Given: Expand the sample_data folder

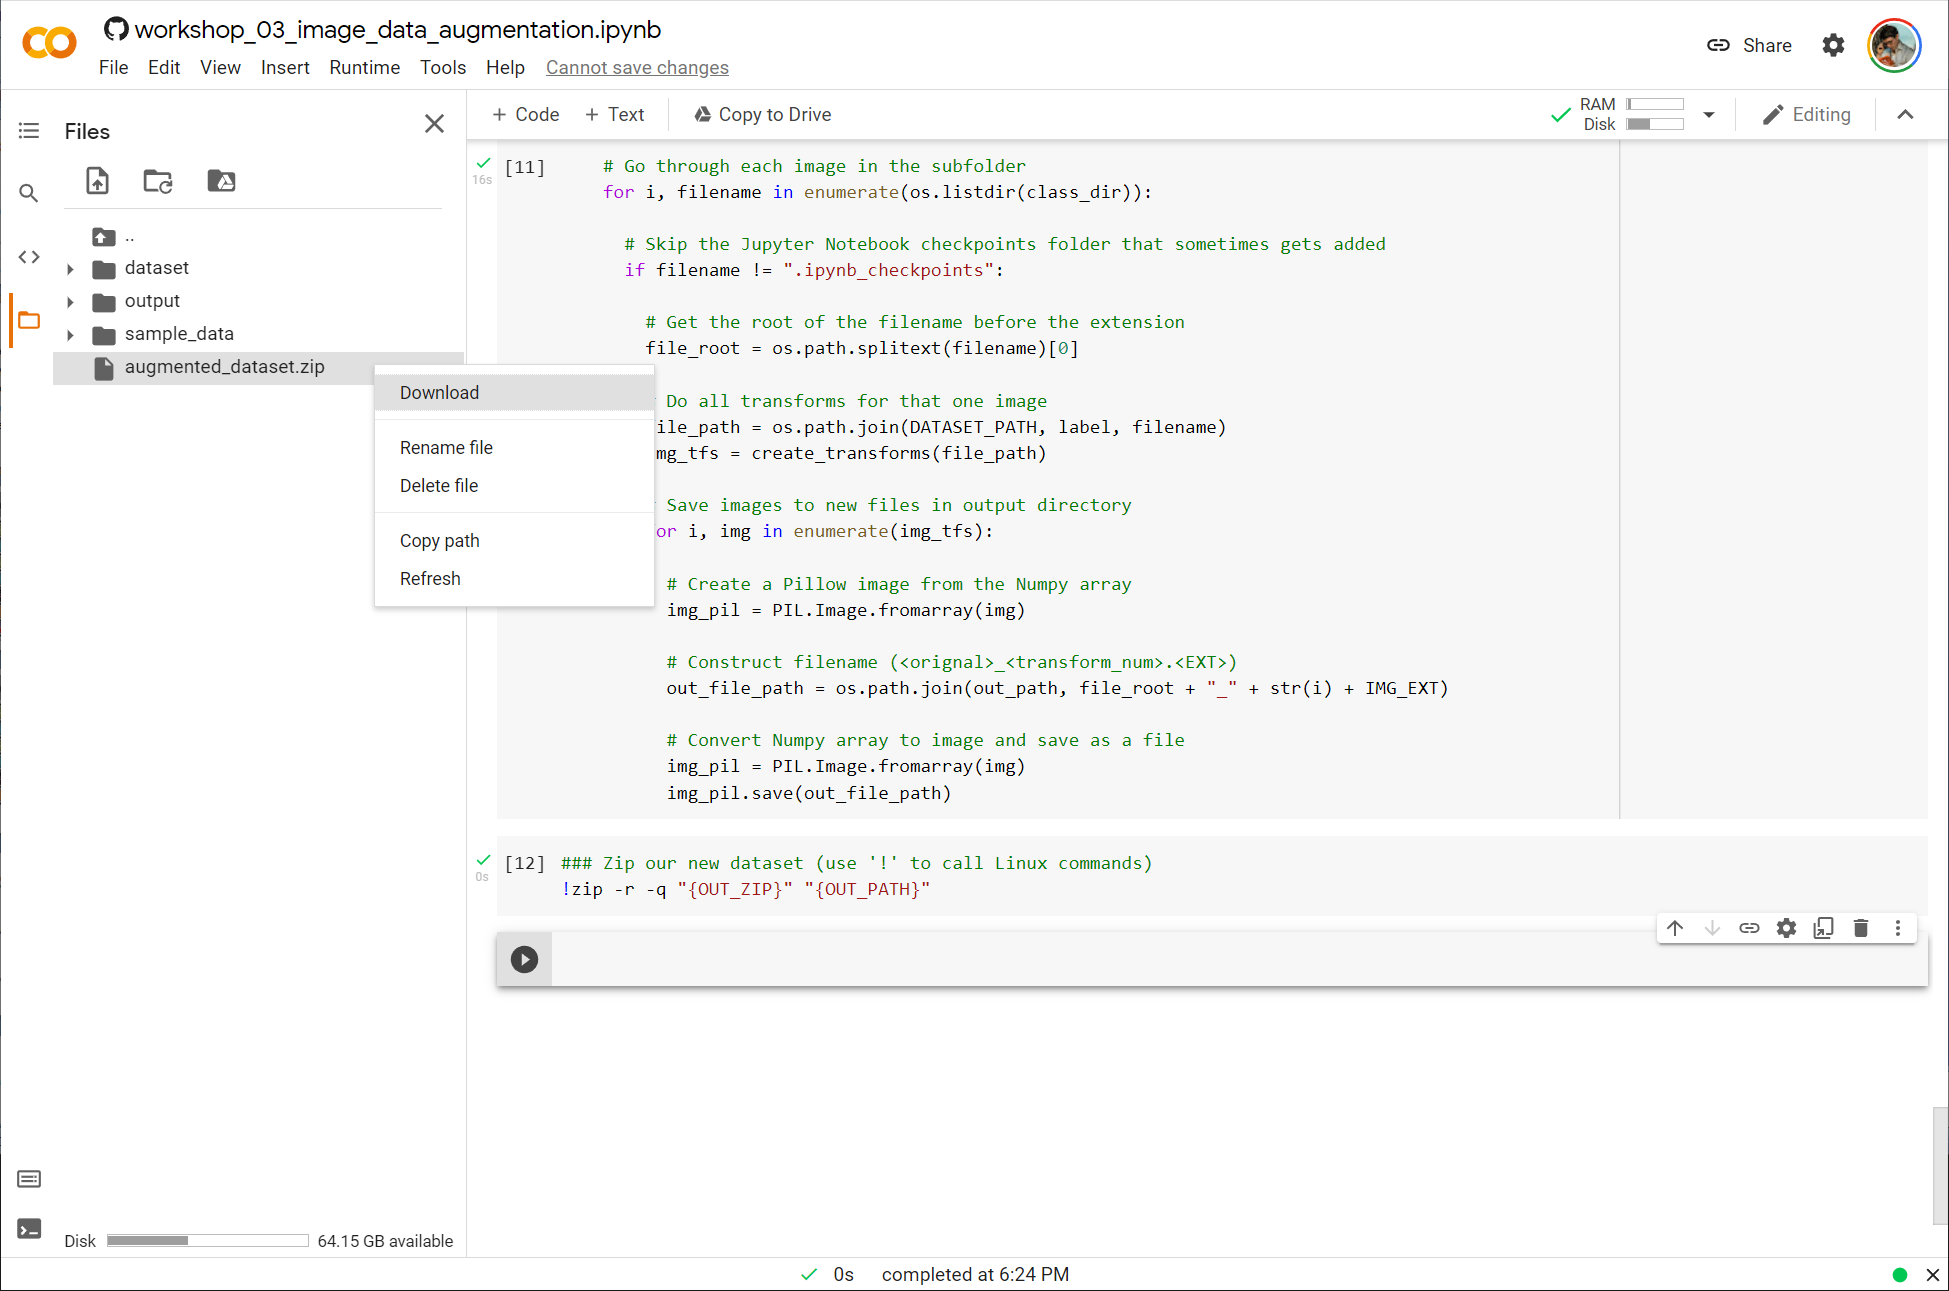Looking at the screenshot, I should tap(70, 335).
